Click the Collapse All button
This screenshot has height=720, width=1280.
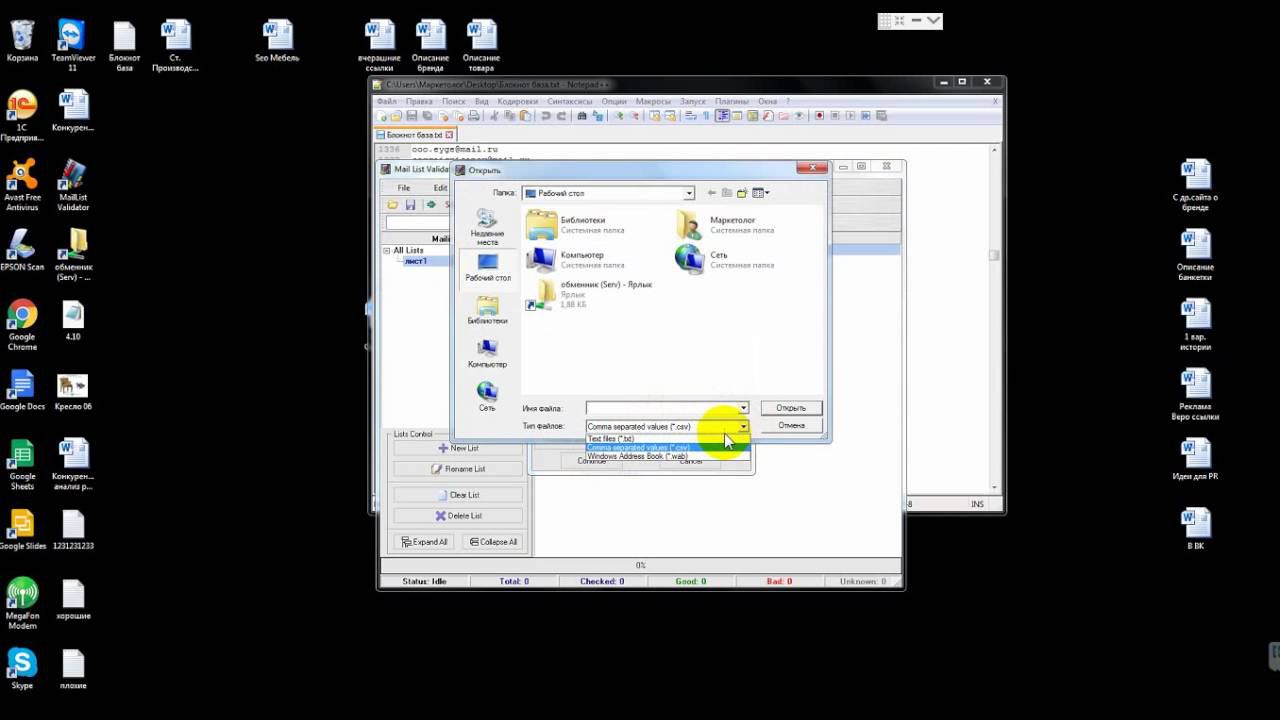493,542
